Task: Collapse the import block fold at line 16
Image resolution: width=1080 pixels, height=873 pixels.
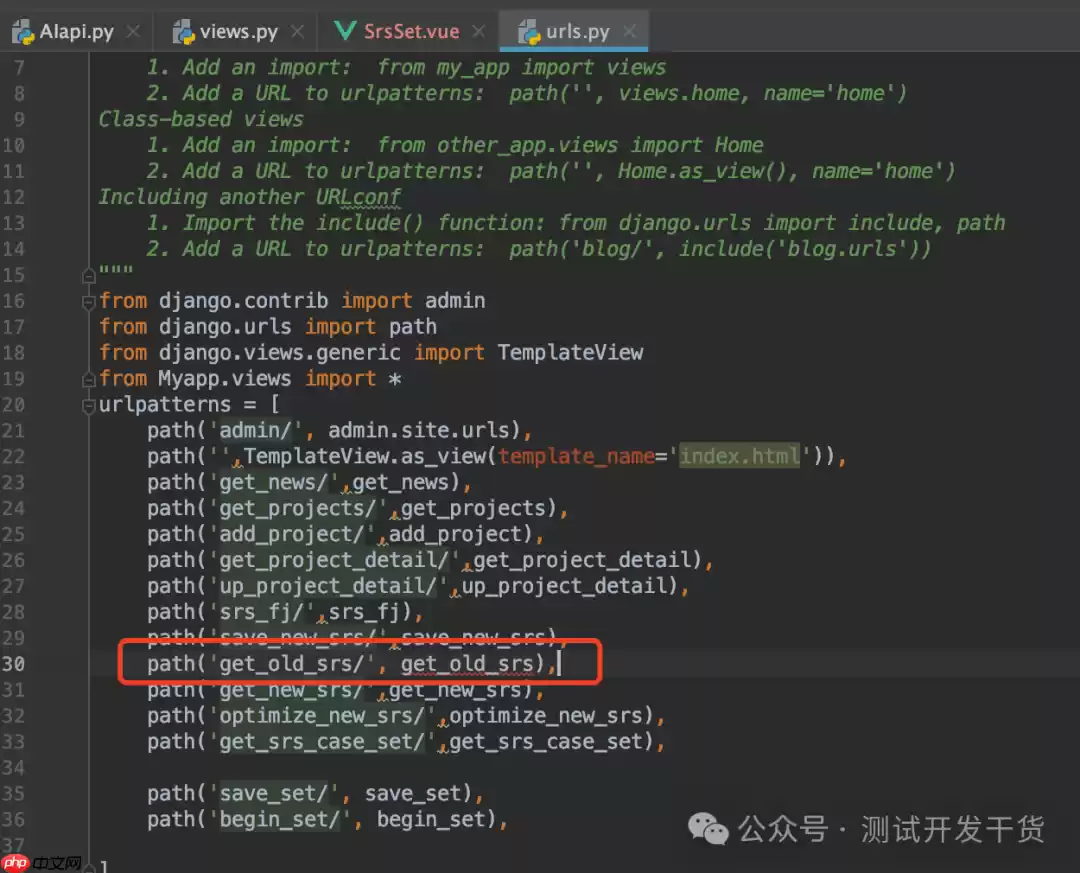Action: [87, 300]
